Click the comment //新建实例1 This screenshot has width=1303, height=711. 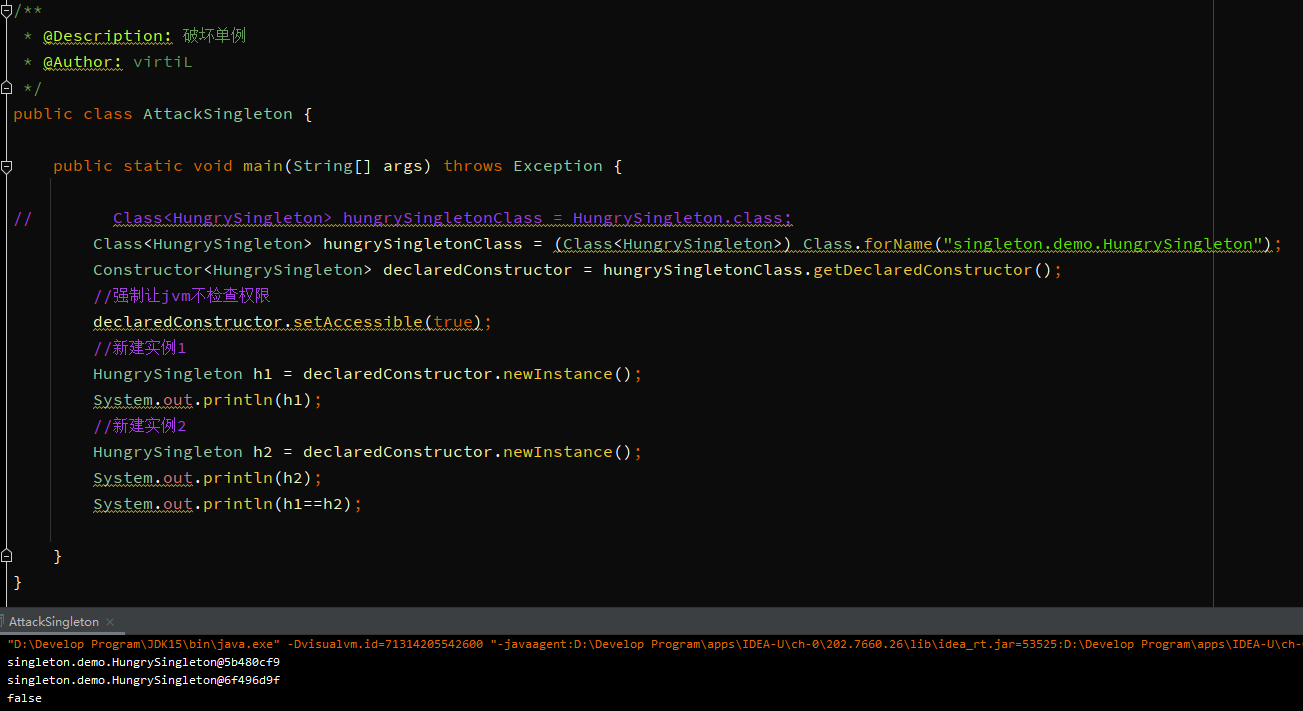(x=140, y=348)
